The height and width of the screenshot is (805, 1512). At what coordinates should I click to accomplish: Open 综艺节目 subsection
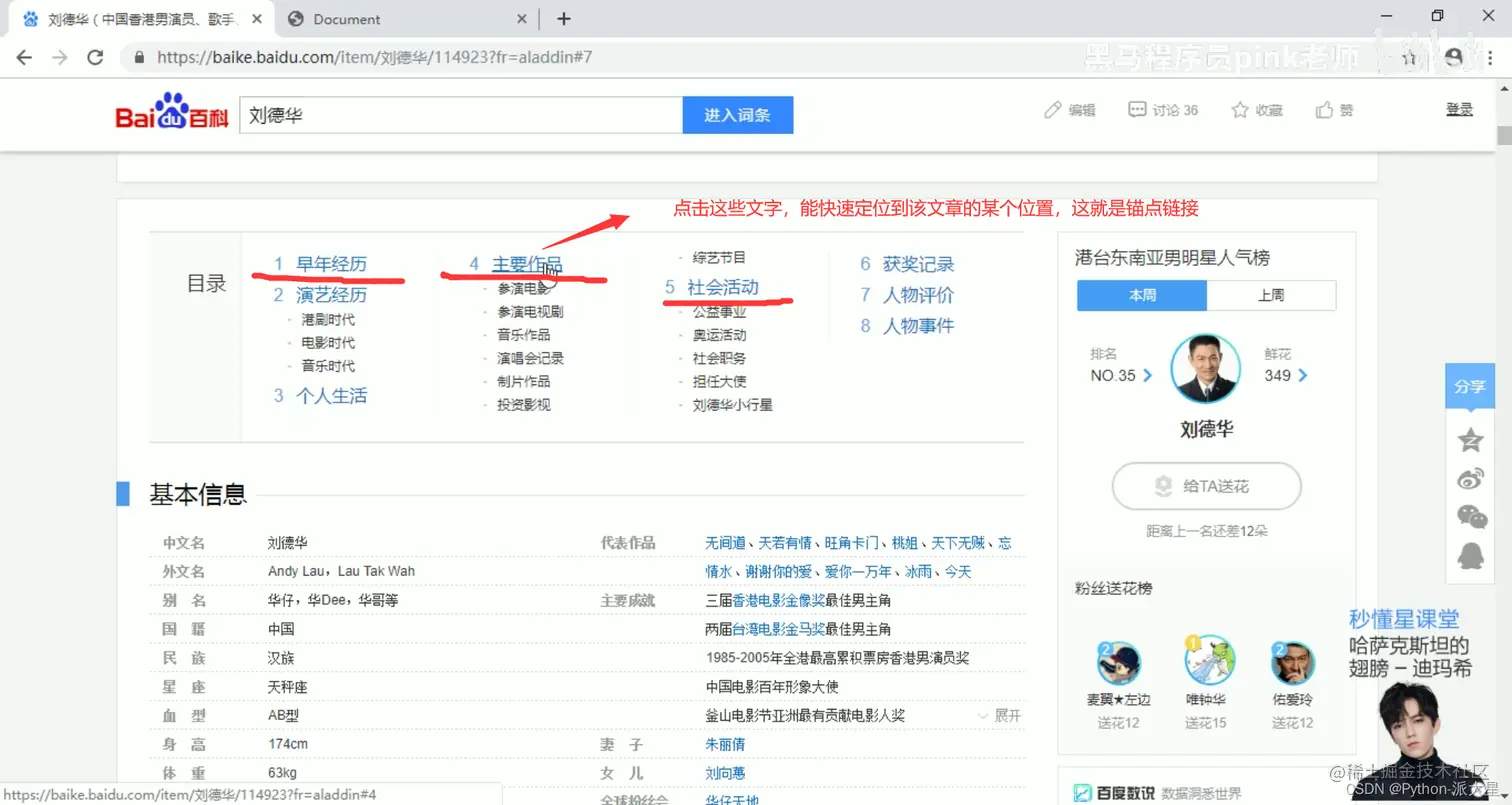719,257
